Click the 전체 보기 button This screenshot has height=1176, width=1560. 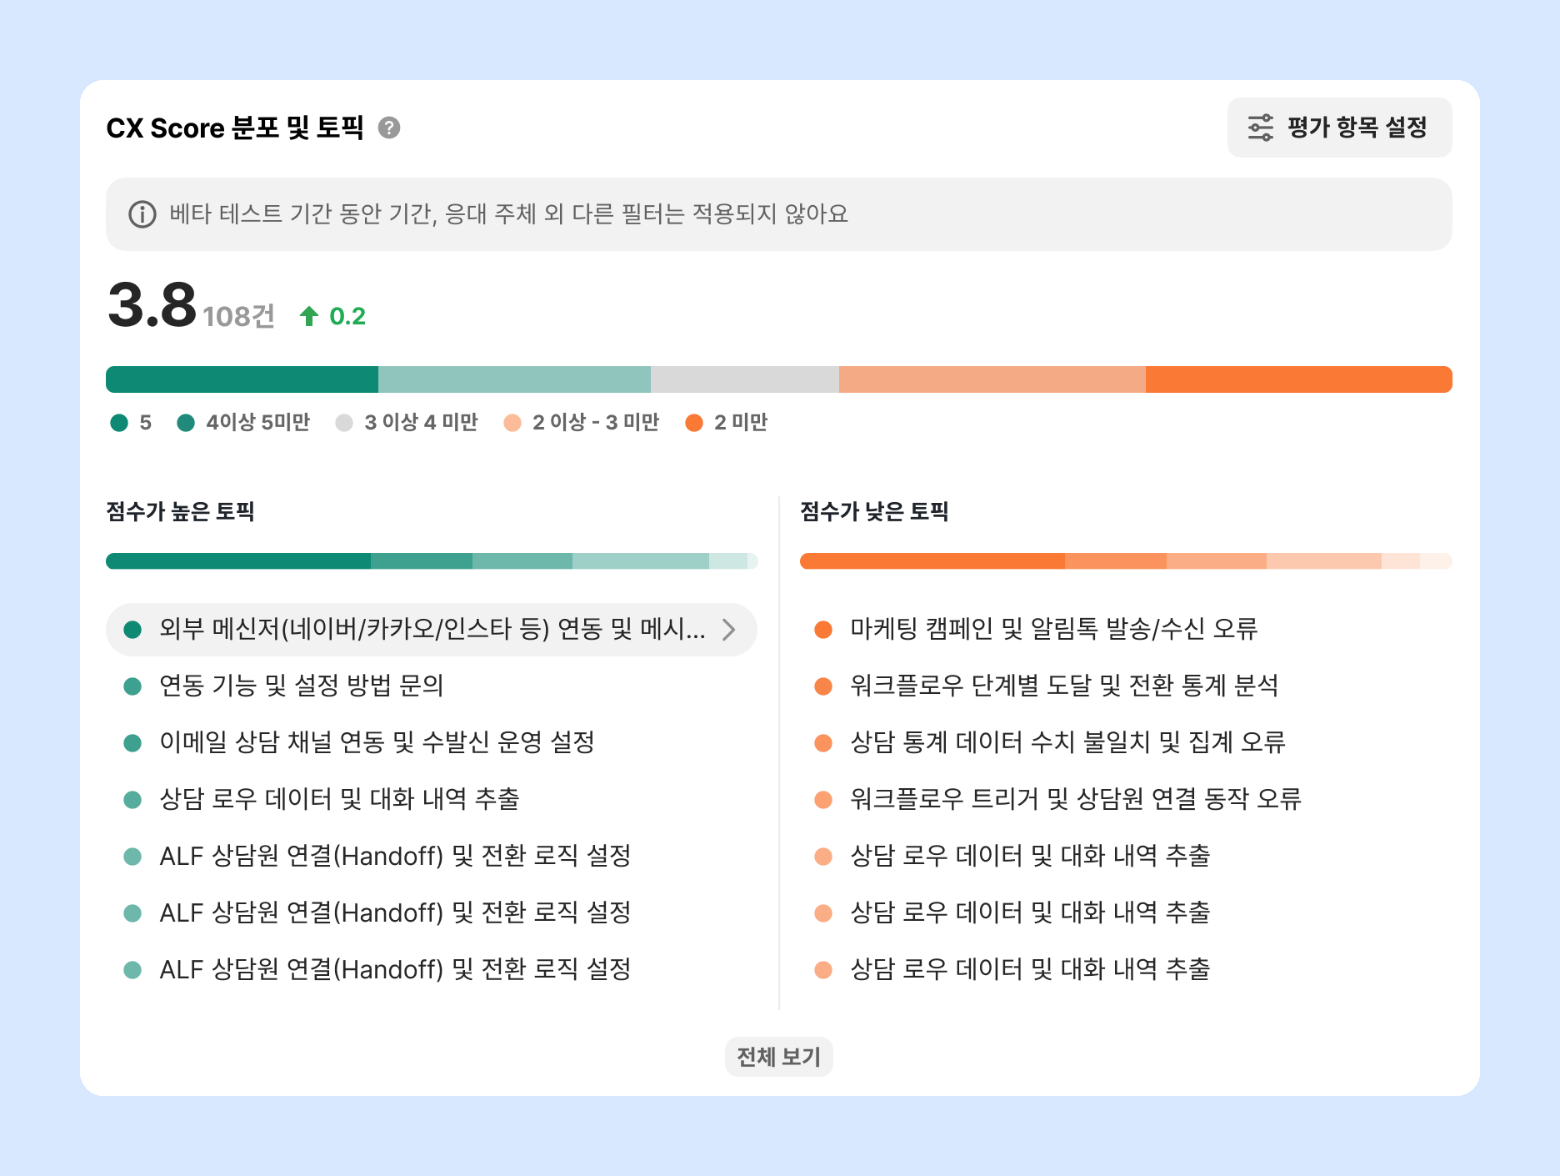[778, 1057]
